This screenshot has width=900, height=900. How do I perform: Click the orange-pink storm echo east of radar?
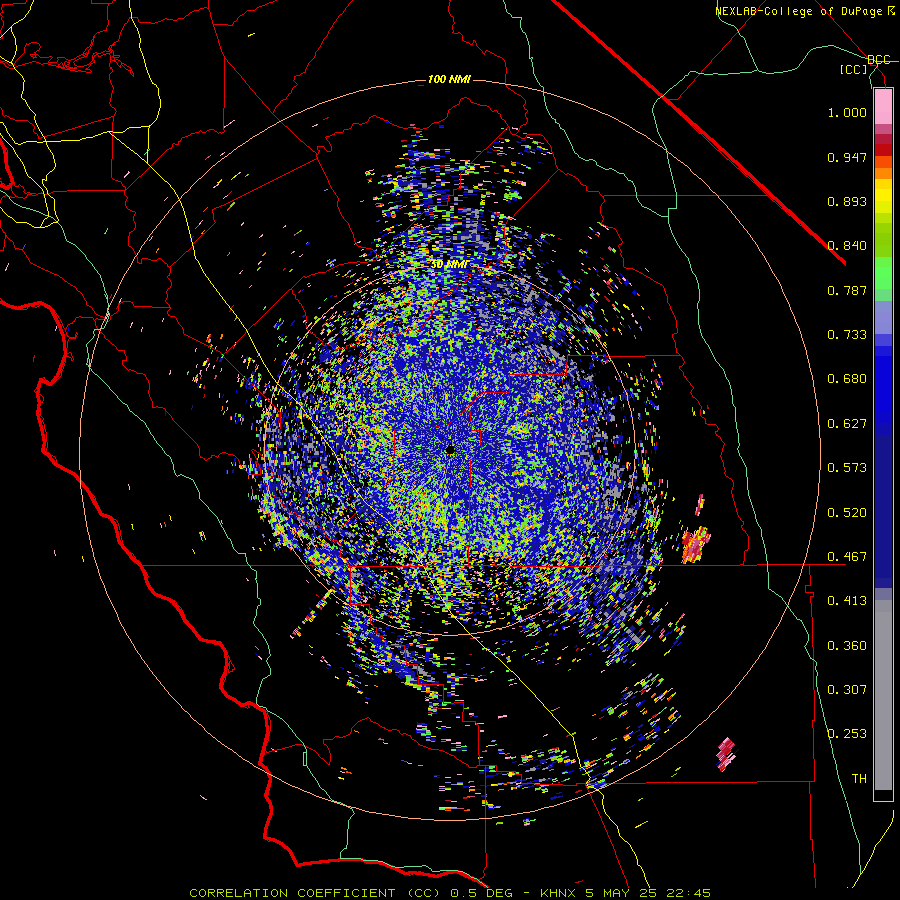[695, 544]
